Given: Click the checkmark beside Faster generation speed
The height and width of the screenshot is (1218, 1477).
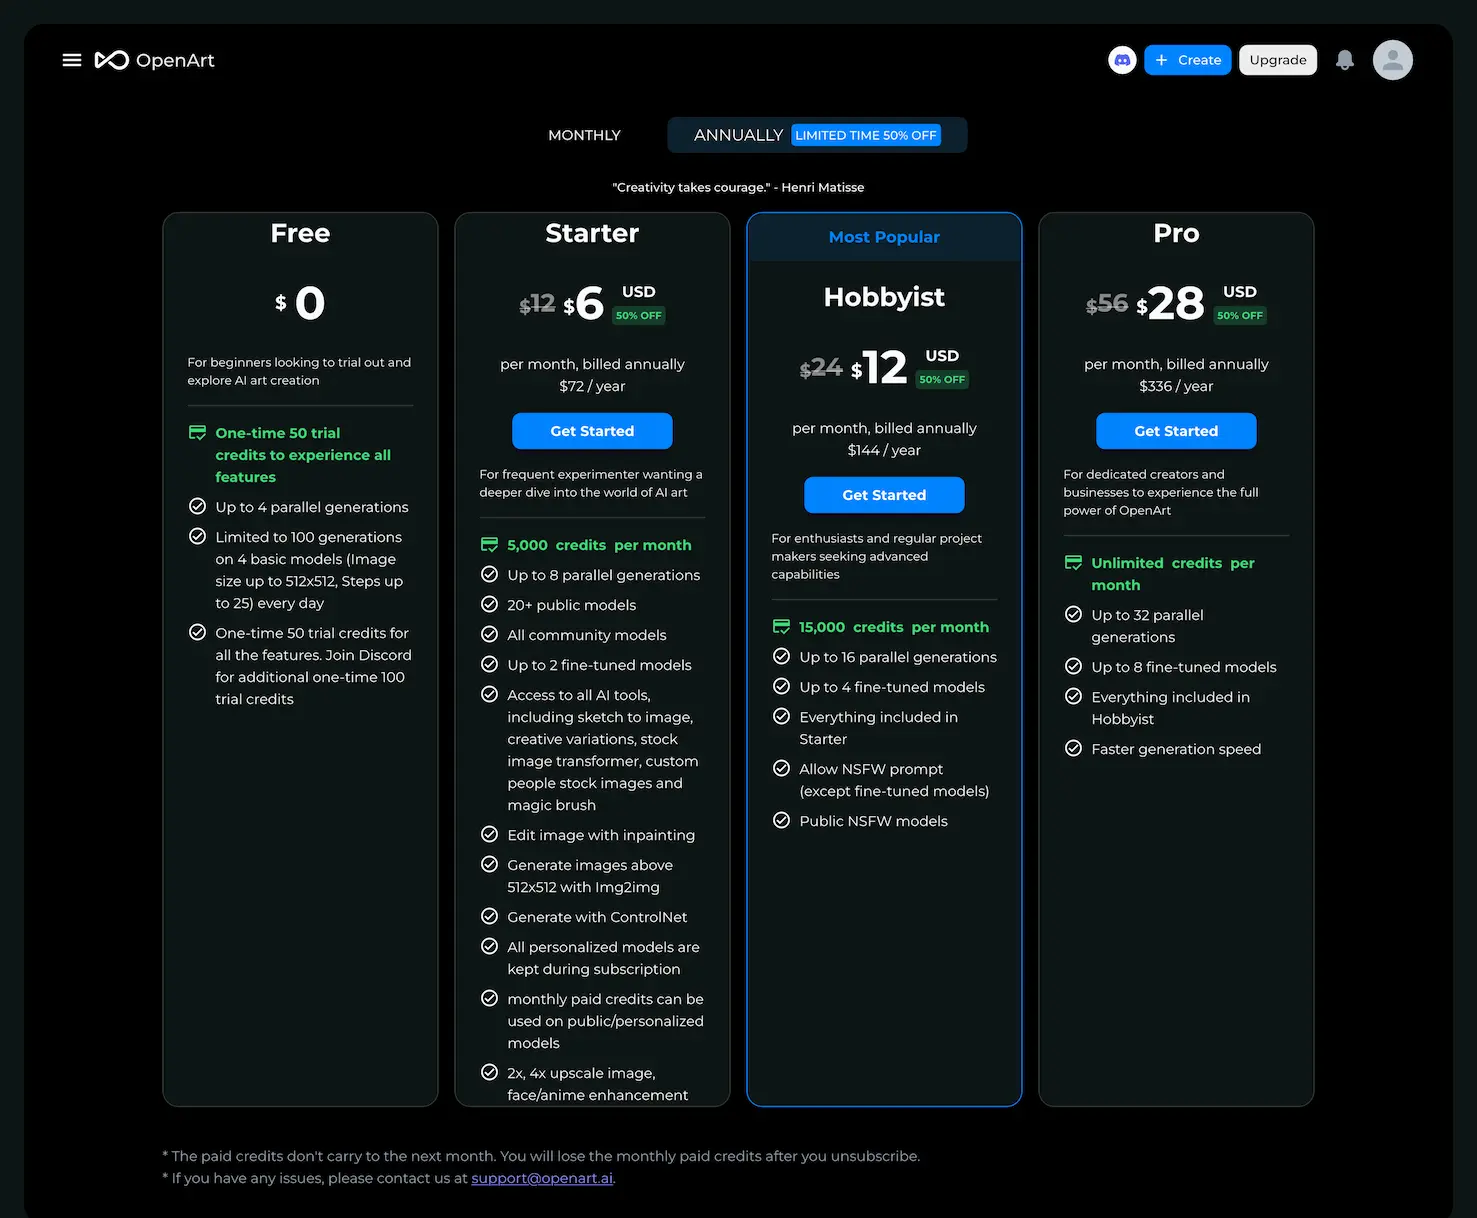Looking at the screenshot, I should pos(1074,748).
